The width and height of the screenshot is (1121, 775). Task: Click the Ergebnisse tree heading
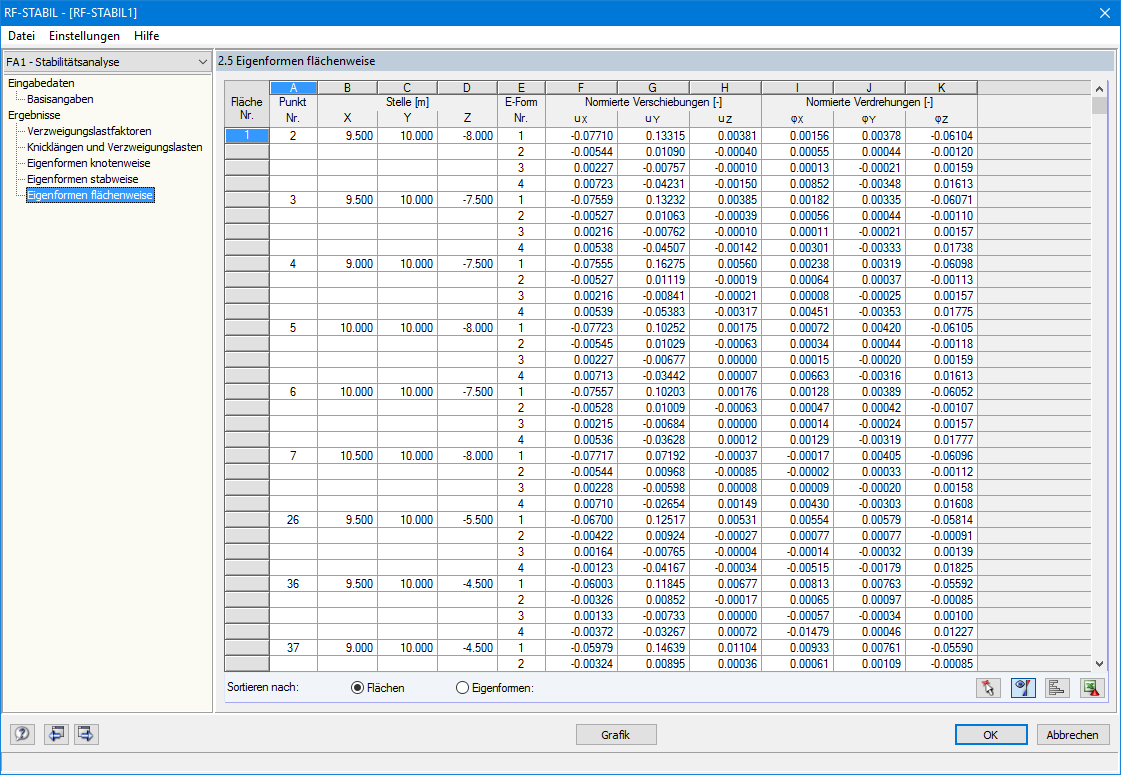pos(34,115)
